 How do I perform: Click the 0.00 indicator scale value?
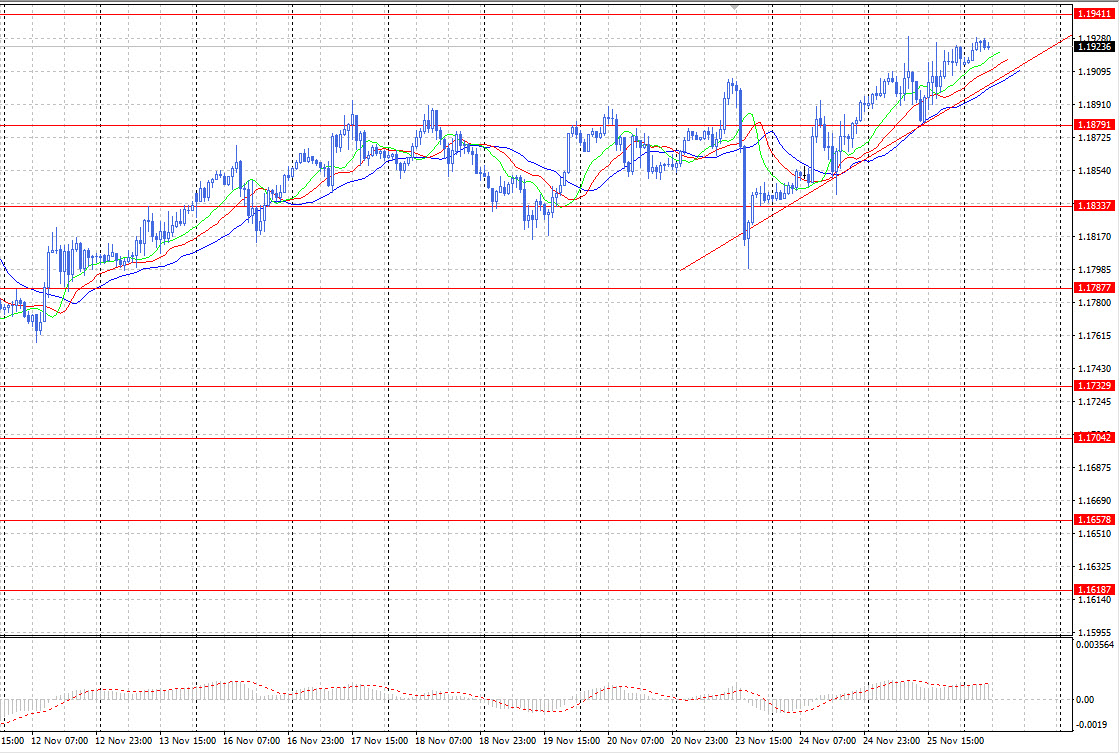pyautogui.click(x=1084, y=700)
